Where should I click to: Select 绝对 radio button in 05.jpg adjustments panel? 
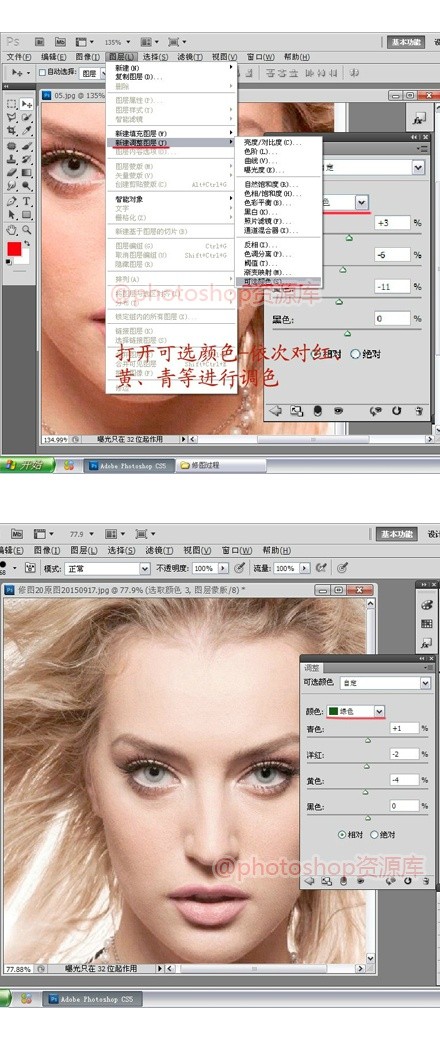pyautogui.click(x=355, y=354)
